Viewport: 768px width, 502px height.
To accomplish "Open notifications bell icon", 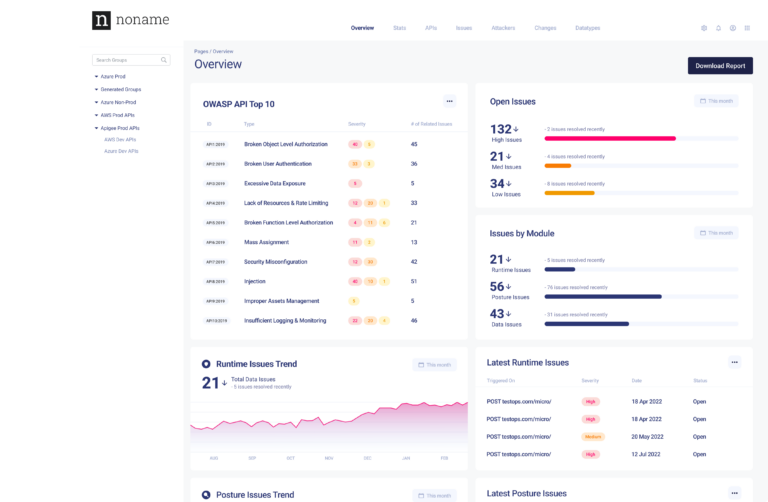I will coord(718,28).
